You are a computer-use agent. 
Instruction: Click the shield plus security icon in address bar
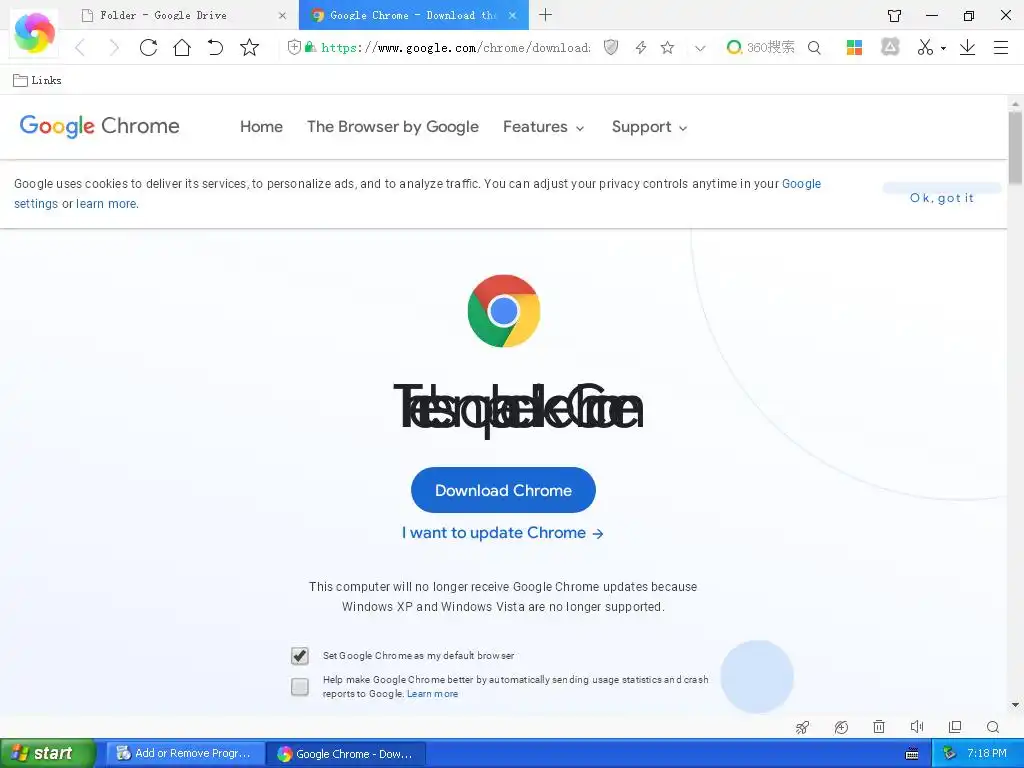[x=295, y=47]
